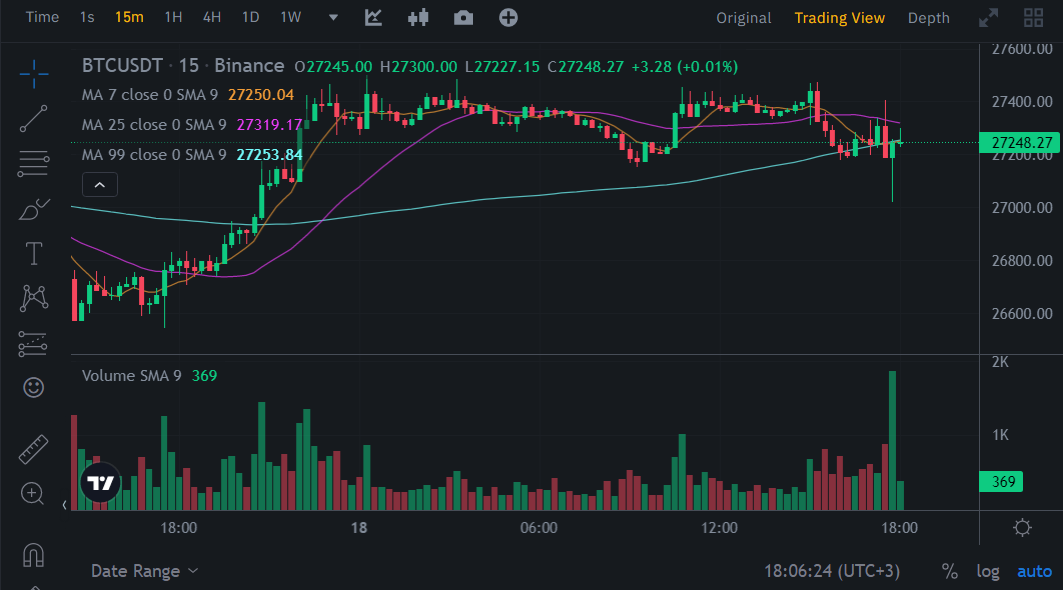Click the volume value label 369
Viewport: 1063px width, 590px height.
pyautogui.click(x=1002, y=481)
